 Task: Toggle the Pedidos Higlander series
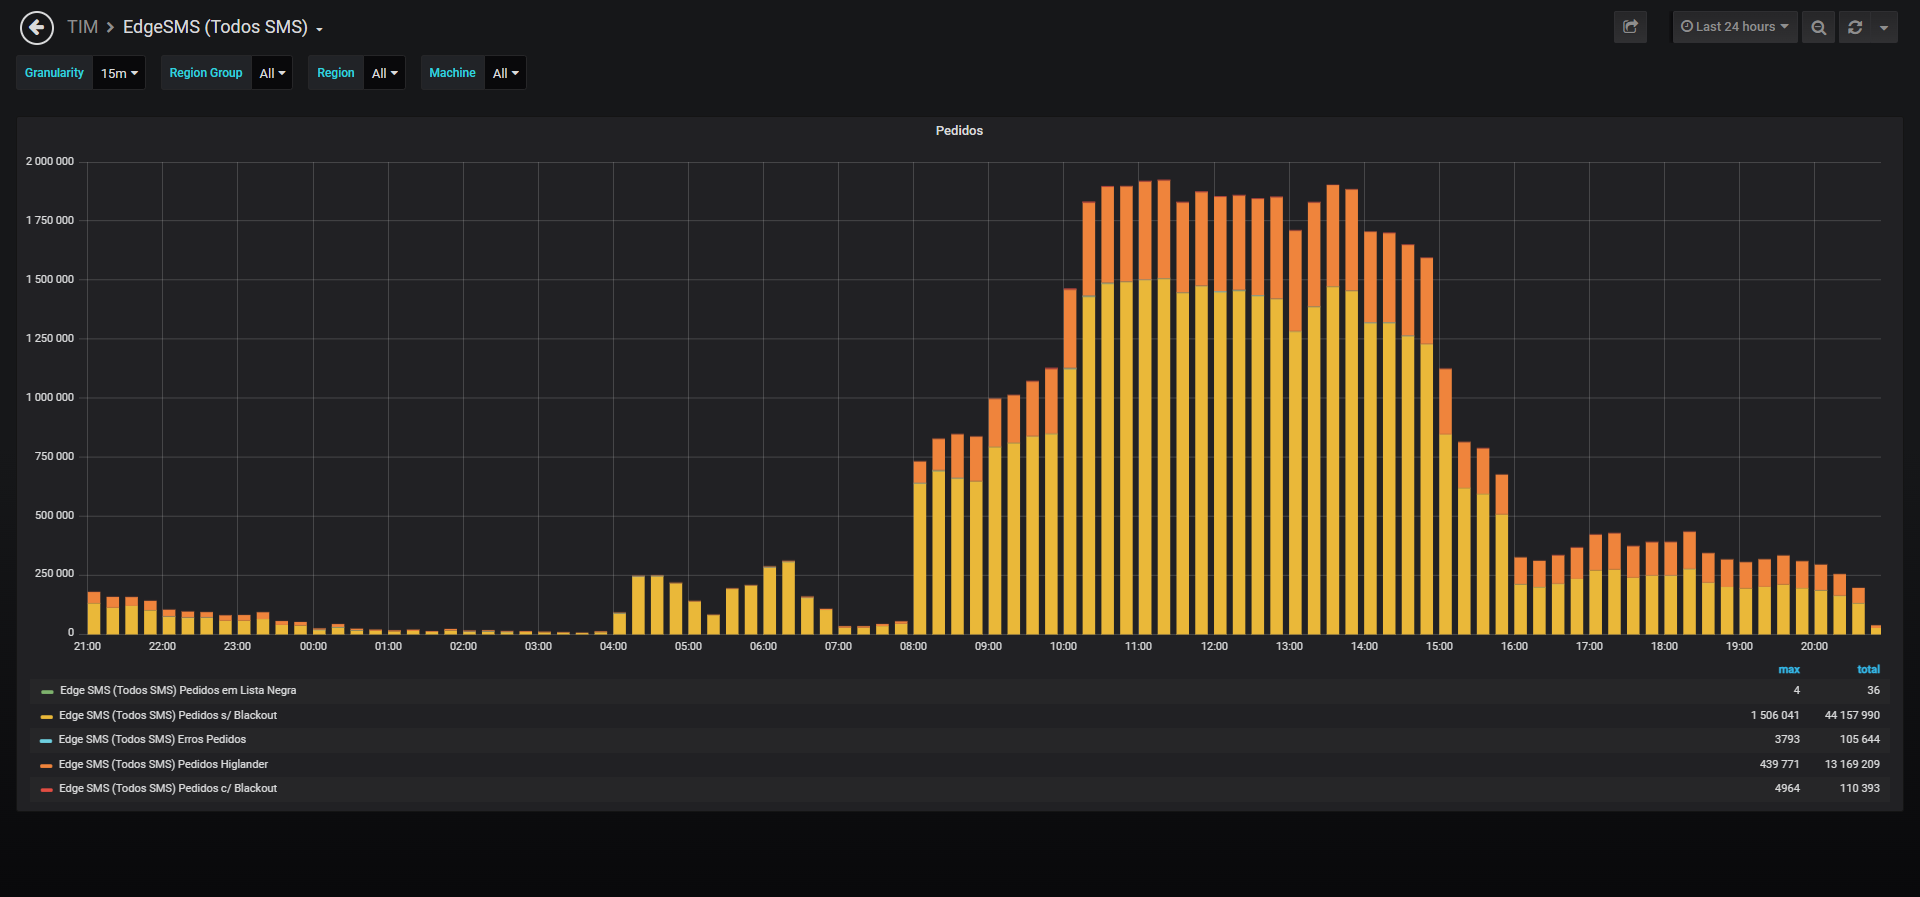coord(163,764)
